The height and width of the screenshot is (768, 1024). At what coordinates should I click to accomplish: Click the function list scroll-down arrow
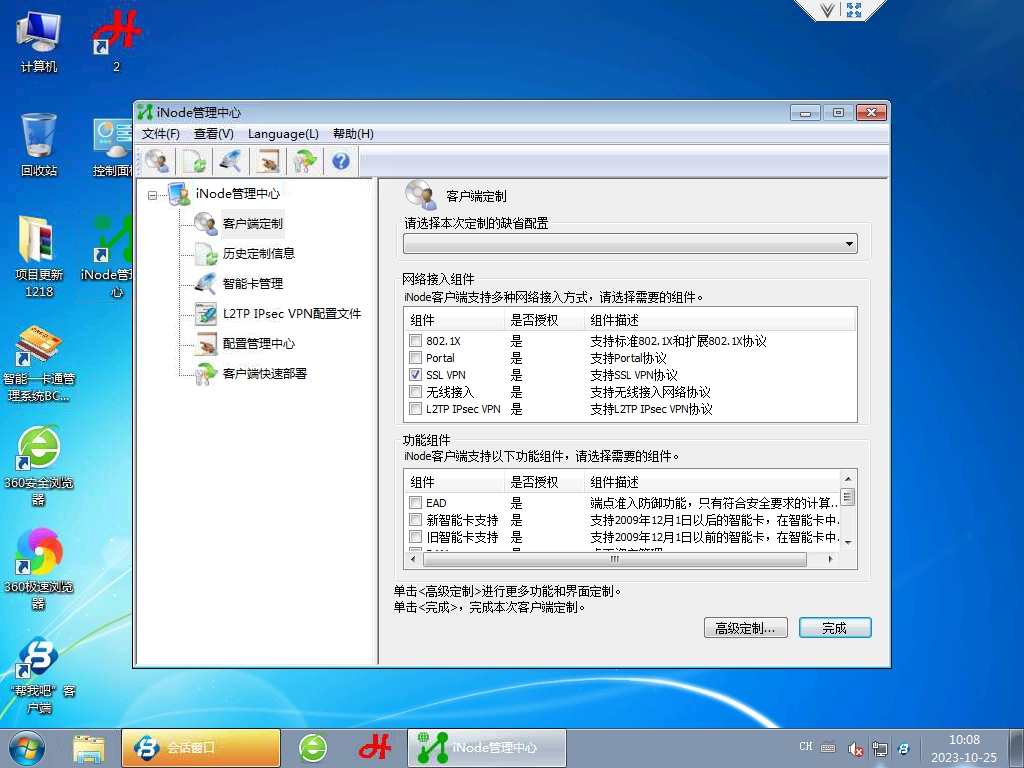(848, 543)
